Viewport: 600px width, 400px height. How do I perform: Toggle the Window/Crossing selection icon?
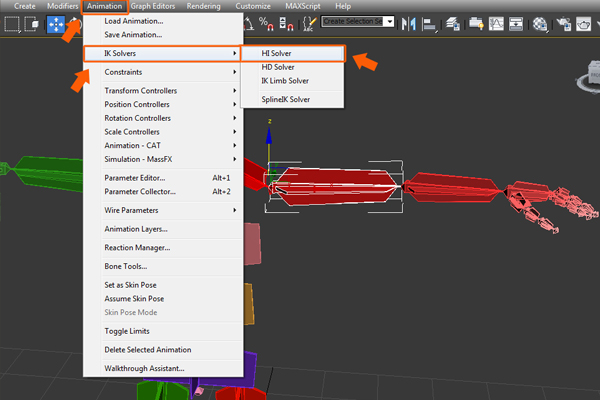click(x=32, y=24)
